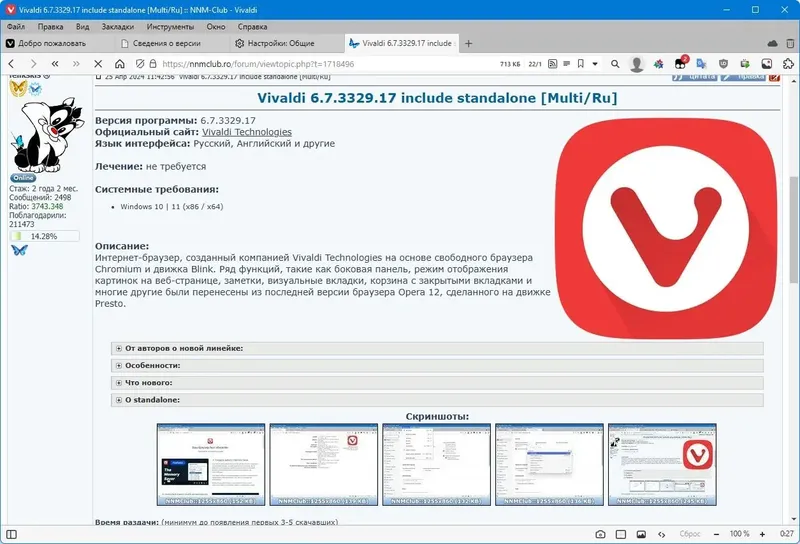Go to the Home page
Viewport: 800px width, 544px height.
click(119, 64)
